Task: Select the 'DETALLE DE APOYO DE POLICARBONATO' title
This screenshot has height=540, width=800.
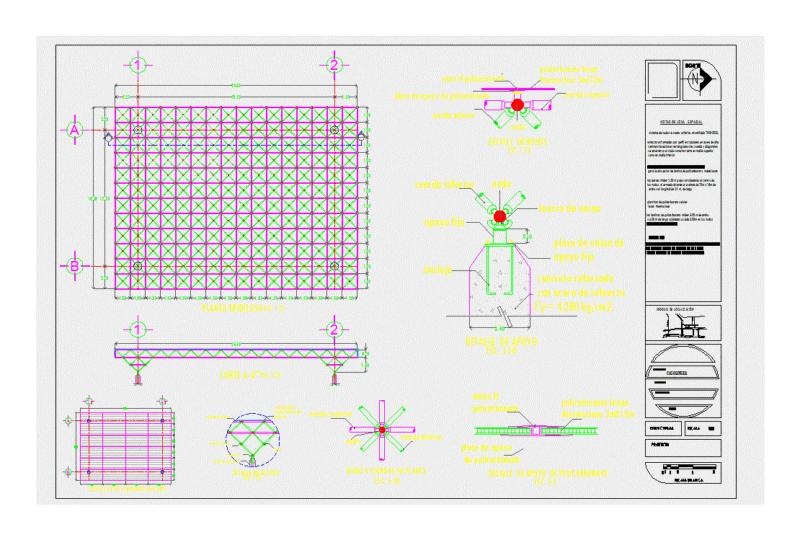Action: 547,474
